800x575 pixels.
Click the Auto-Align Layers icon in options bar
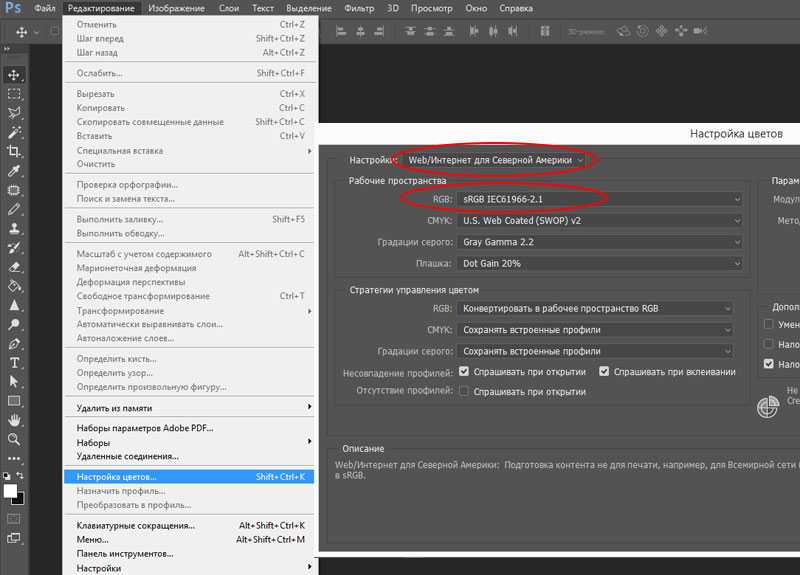click(x=545, y=31)
